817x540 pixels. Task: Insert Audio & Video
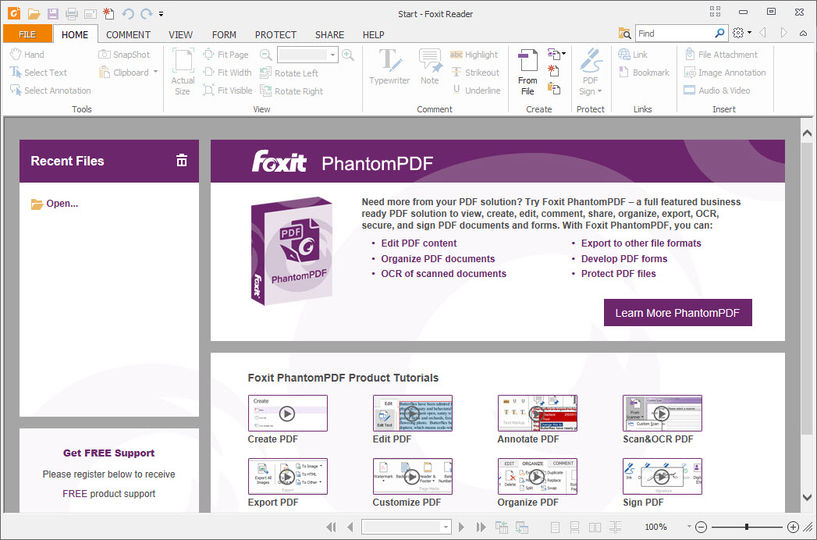click(717, 90)
